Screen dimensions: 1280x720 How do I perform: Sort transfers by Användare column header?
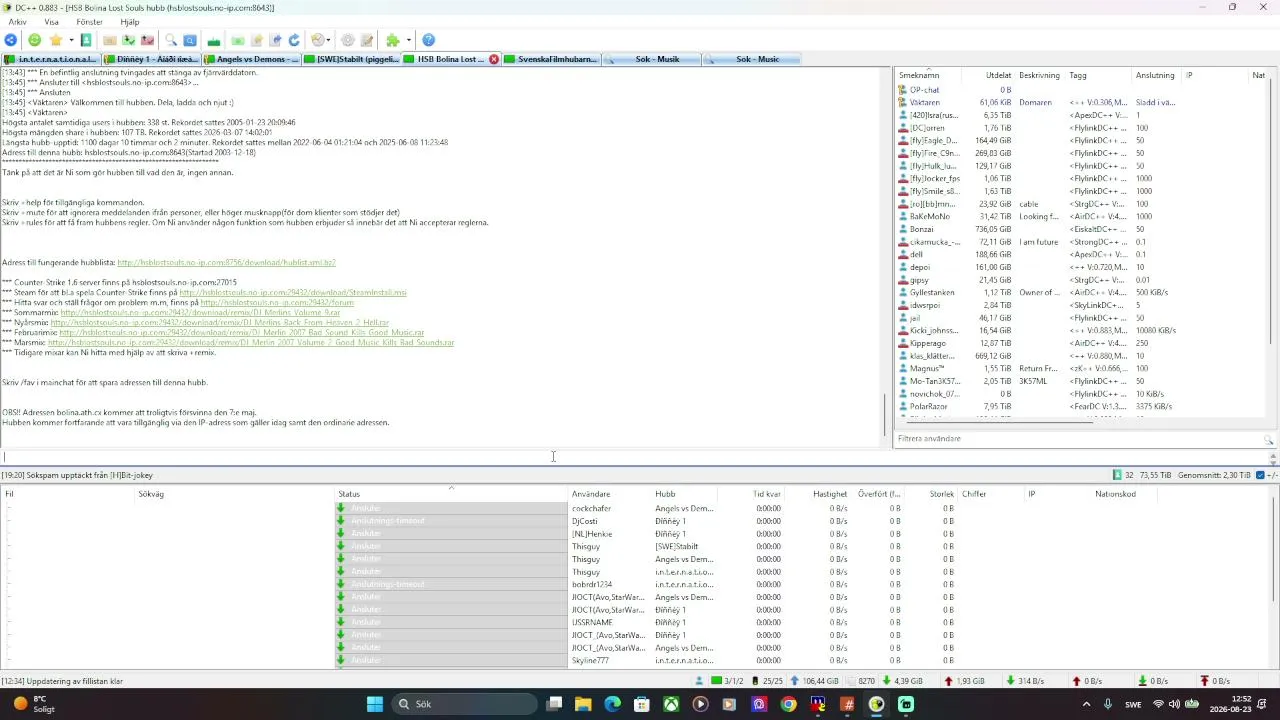(610, 494)
